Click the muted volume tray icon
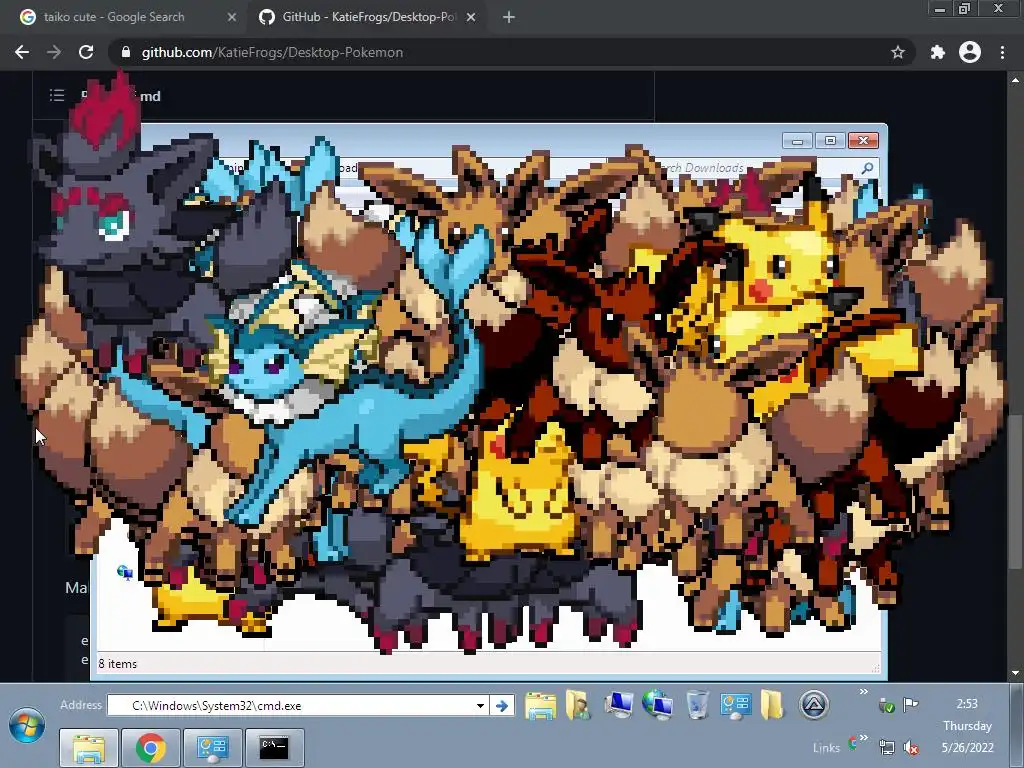Screen dimensions: 1024x768 pos(911,747)
